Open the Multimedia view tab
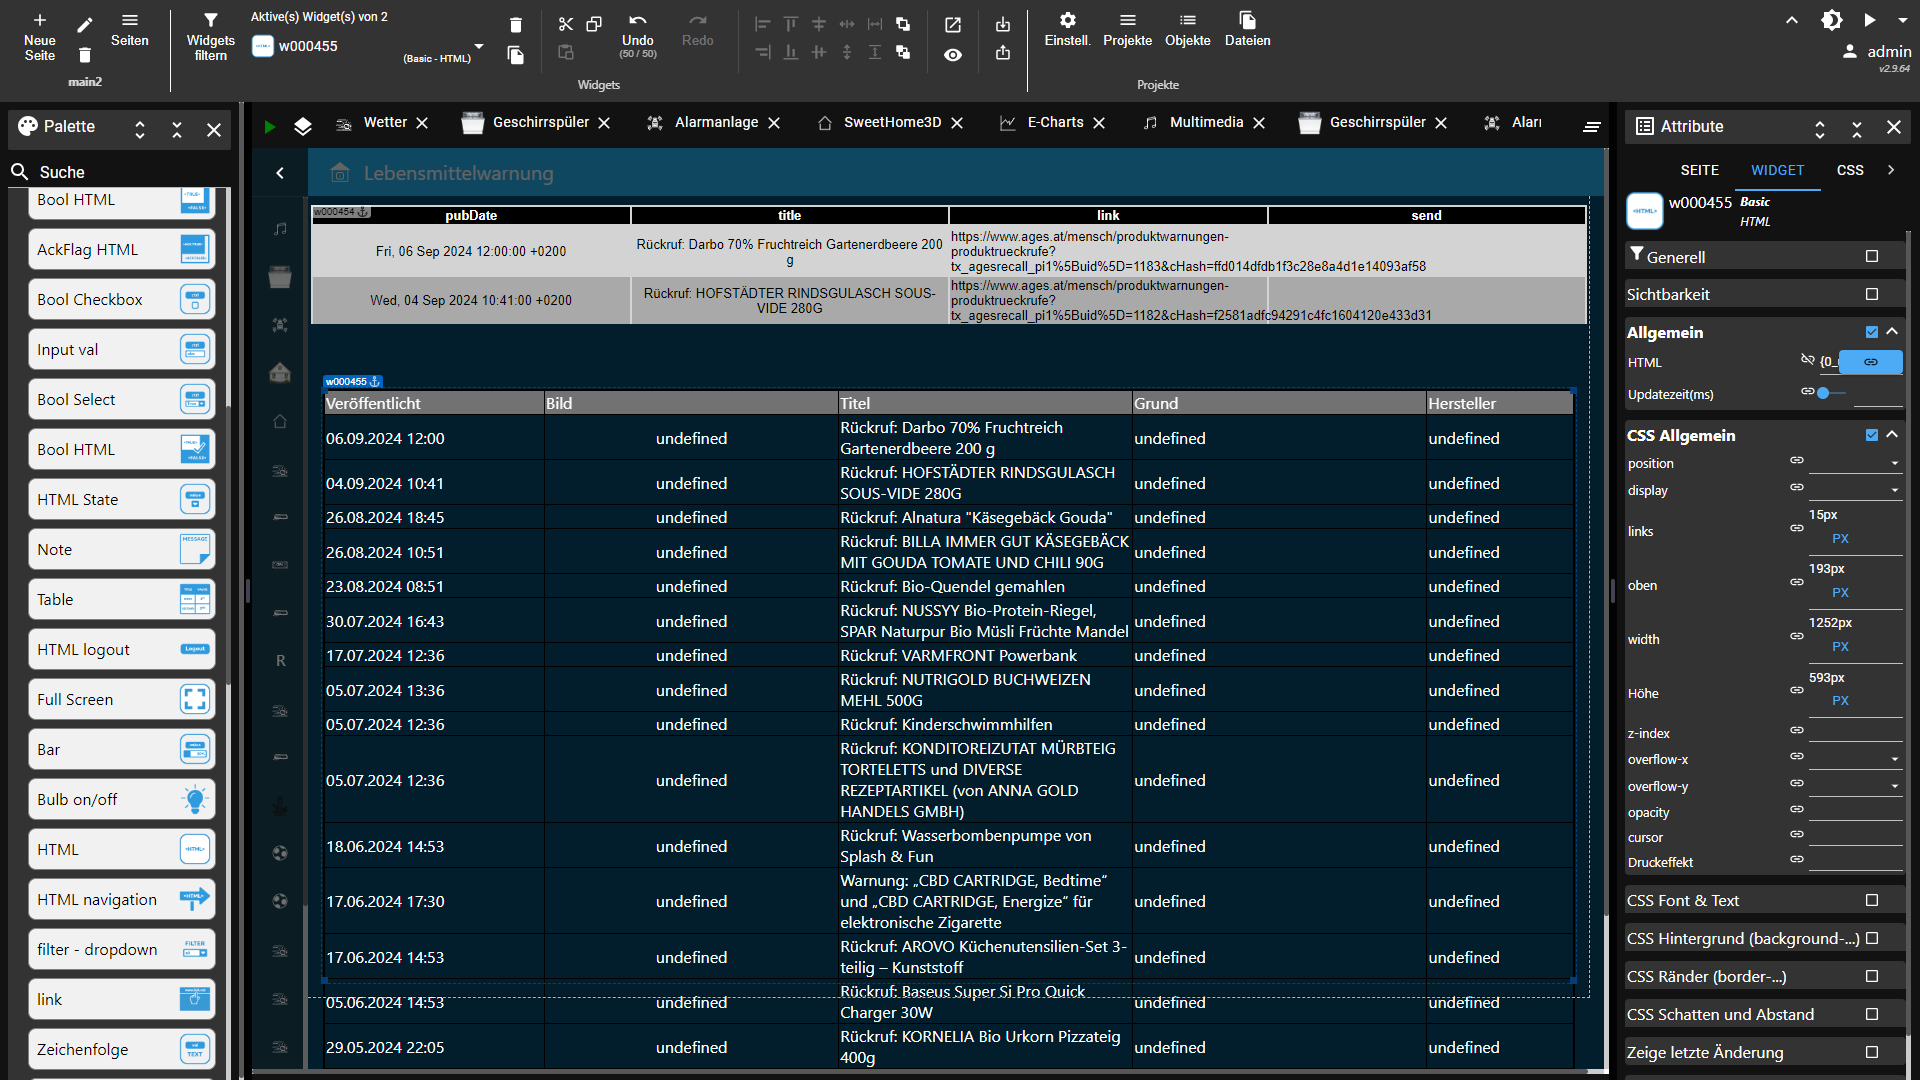1920x1080 pixels. click(x=1206, y=122)
